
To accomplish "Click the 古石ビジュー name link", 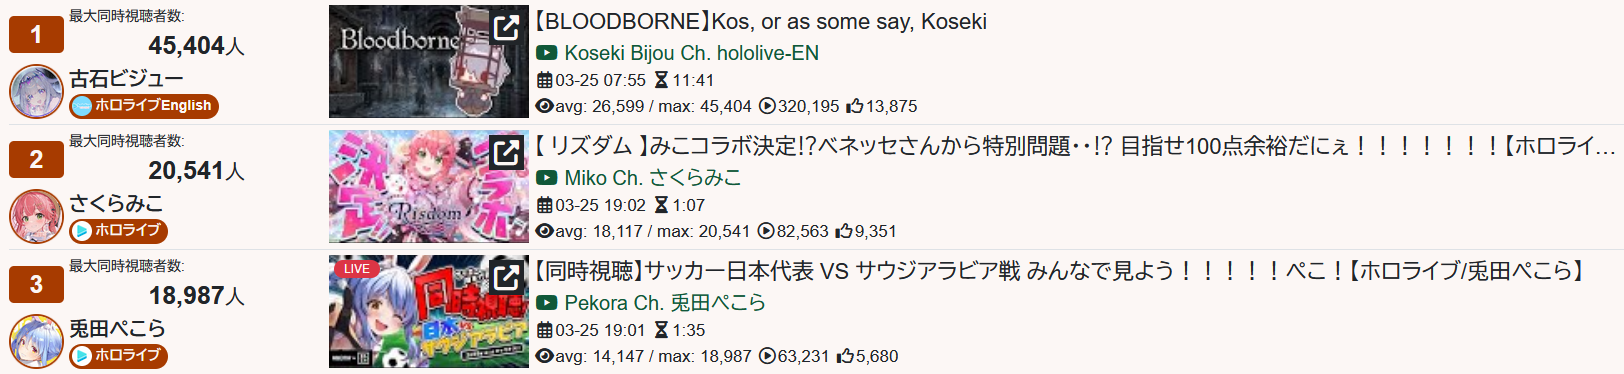I will coord(126,78).
